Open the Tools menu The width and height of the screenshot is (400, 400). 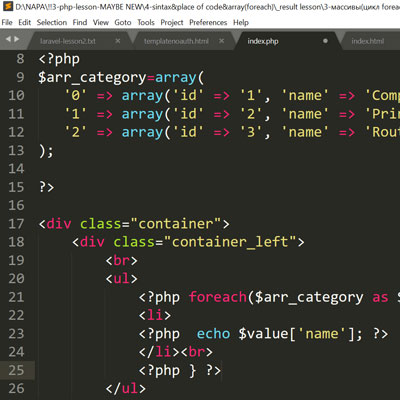point(146,22)
